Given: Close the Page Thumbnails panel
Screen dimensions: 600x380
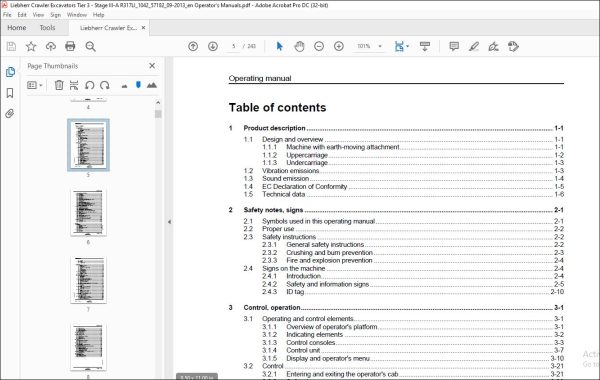Looking at the screenshot, I should 152,66.
